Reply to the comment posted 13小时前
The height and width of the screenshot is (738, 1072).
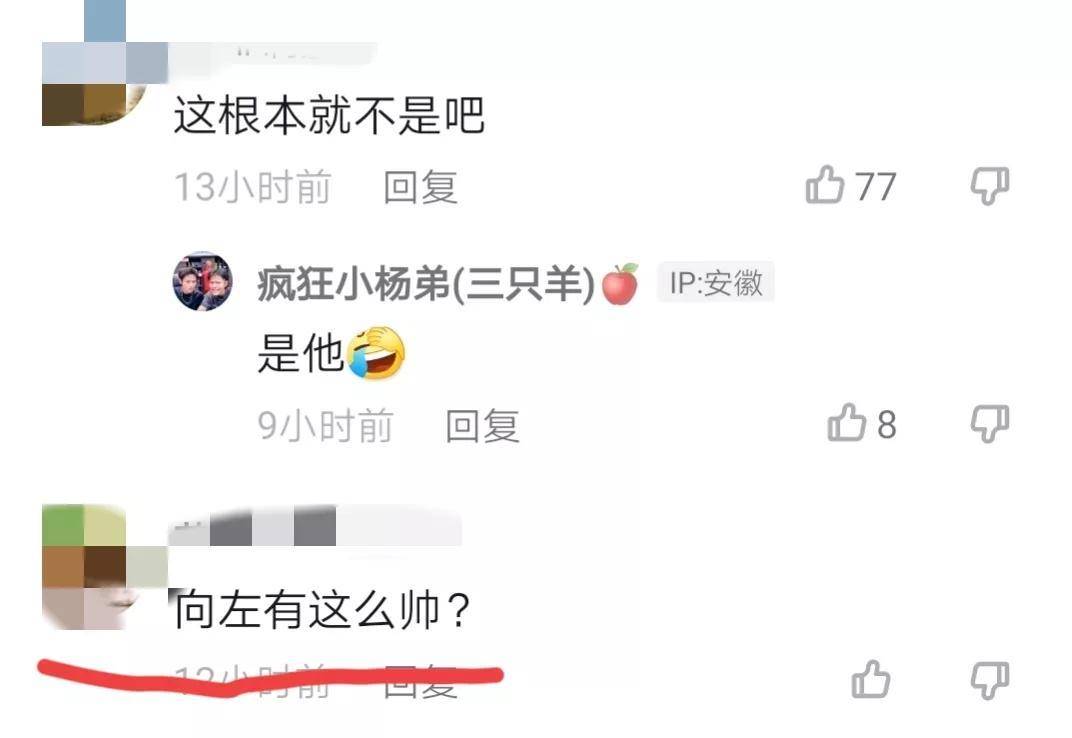coord(420,187)
